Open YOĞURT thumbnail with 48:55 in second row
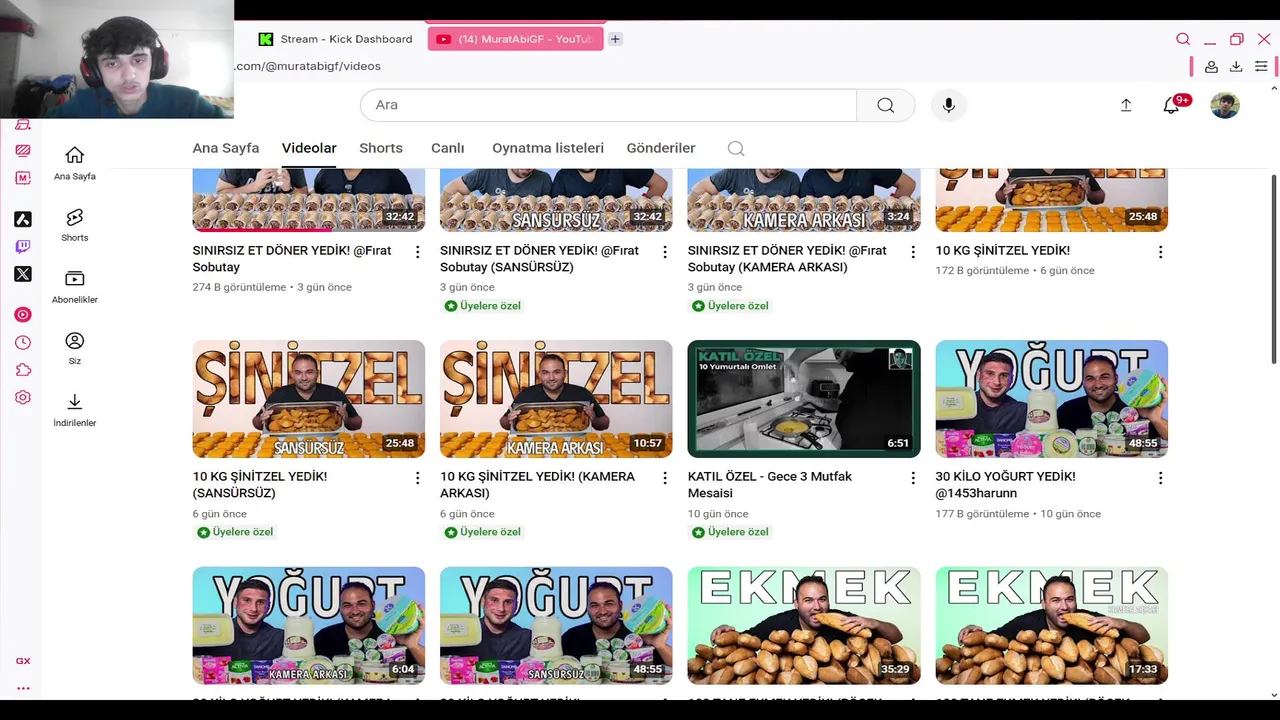Image resolution: width=1280 pixels, height=720 pixels. pyautogui.click(x=1052, y=399)
